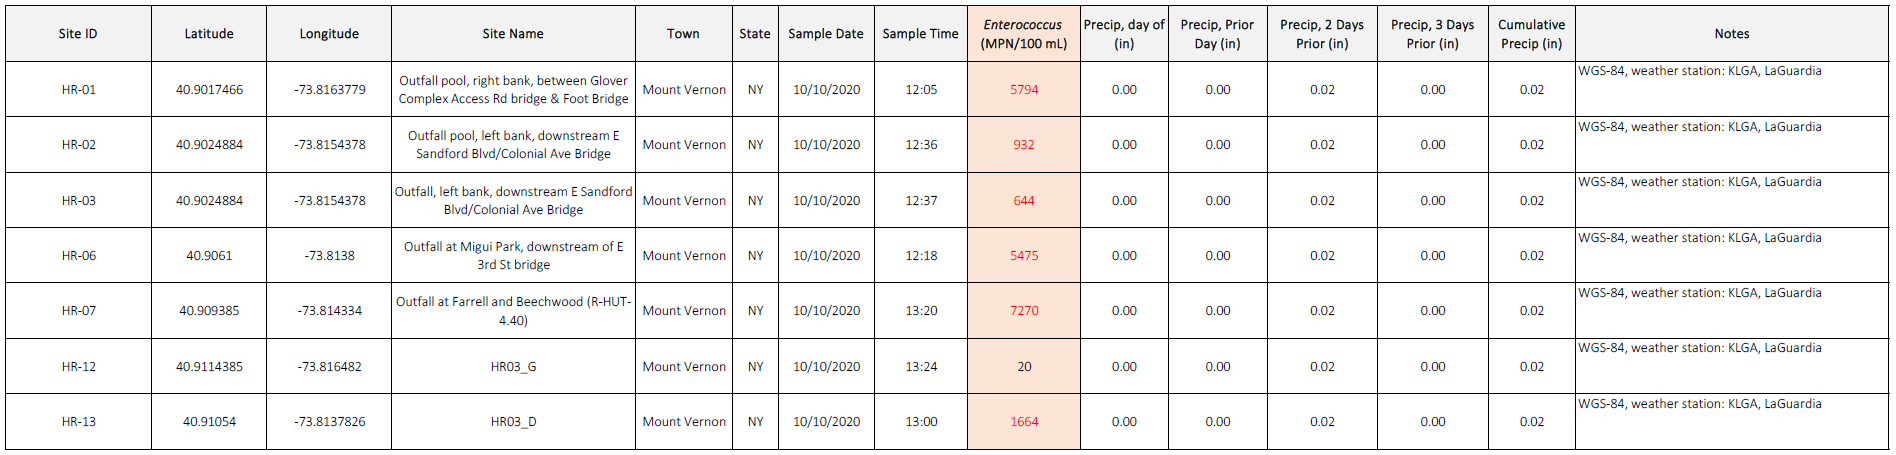Select the sample time 13:20 cell

(920, 311)
